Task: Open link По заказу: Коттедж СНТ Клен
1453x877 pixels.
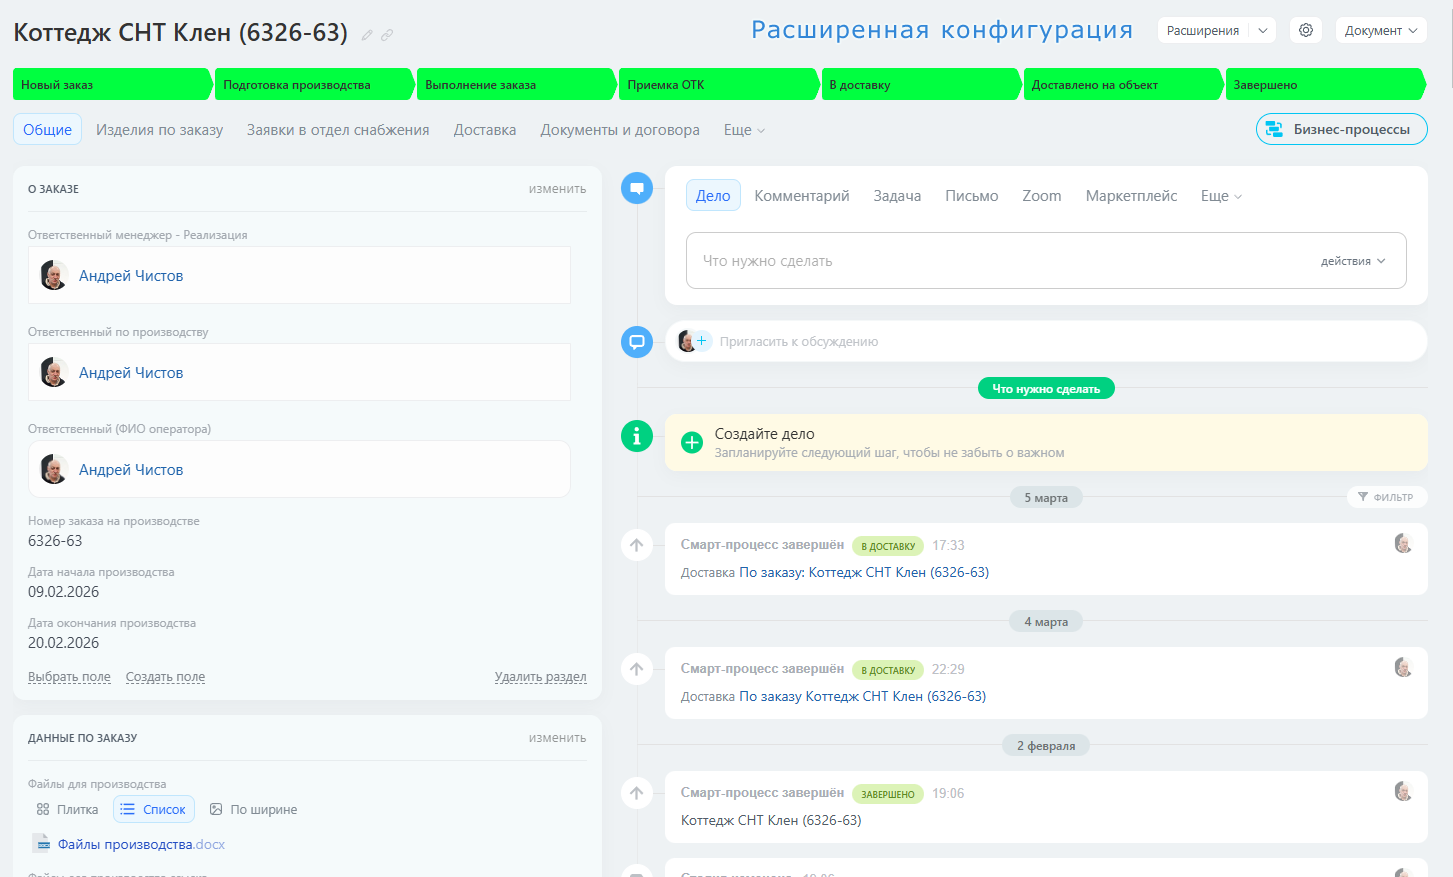Action: pyautogui.click(x=864, y=572)
